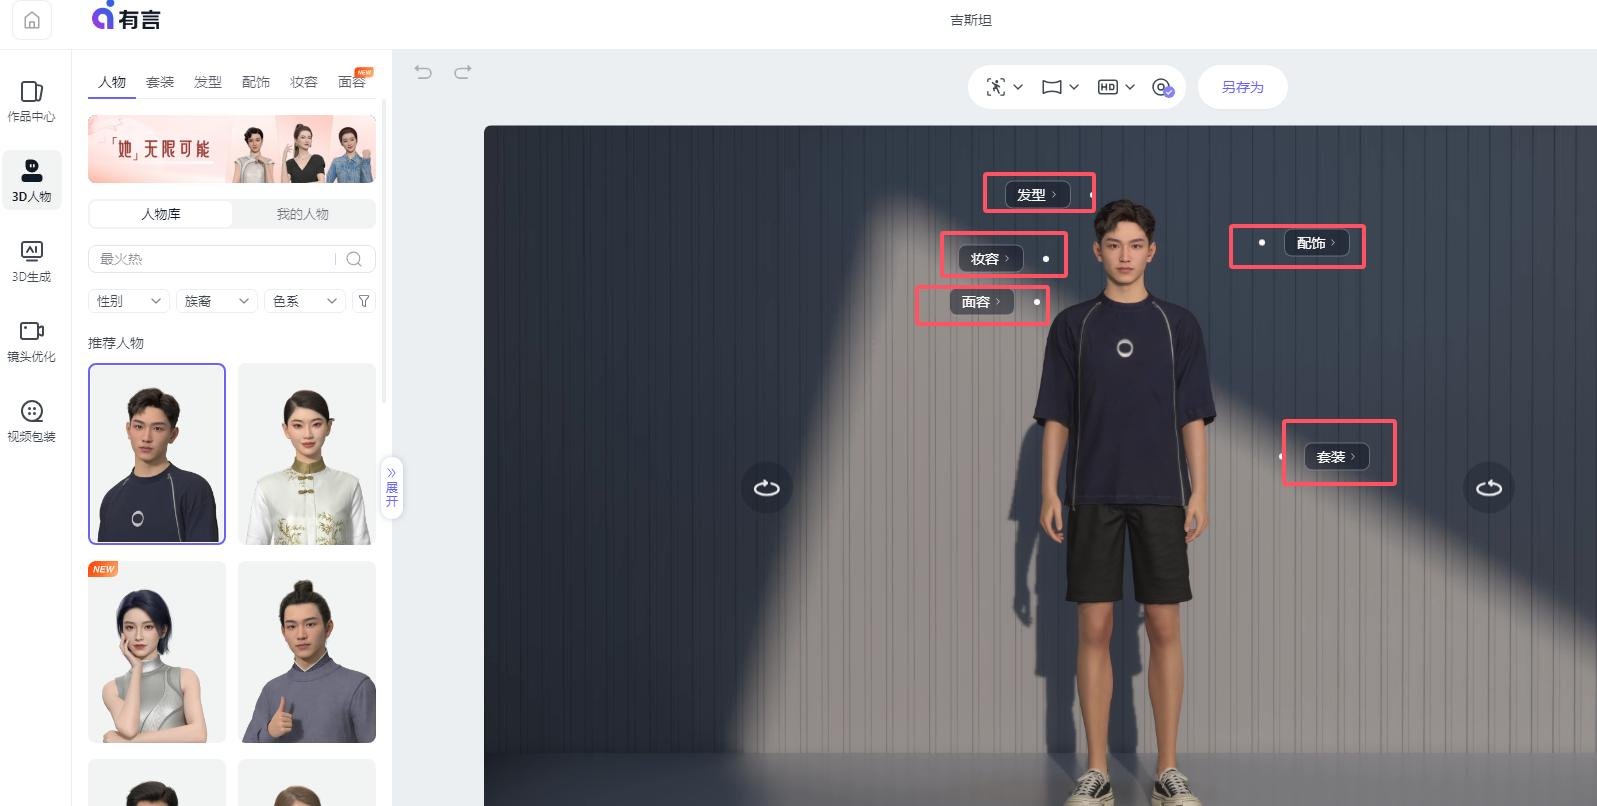Click the undo arrow icon
This screenshot has height=806, width=1597.
click(423, 72)
